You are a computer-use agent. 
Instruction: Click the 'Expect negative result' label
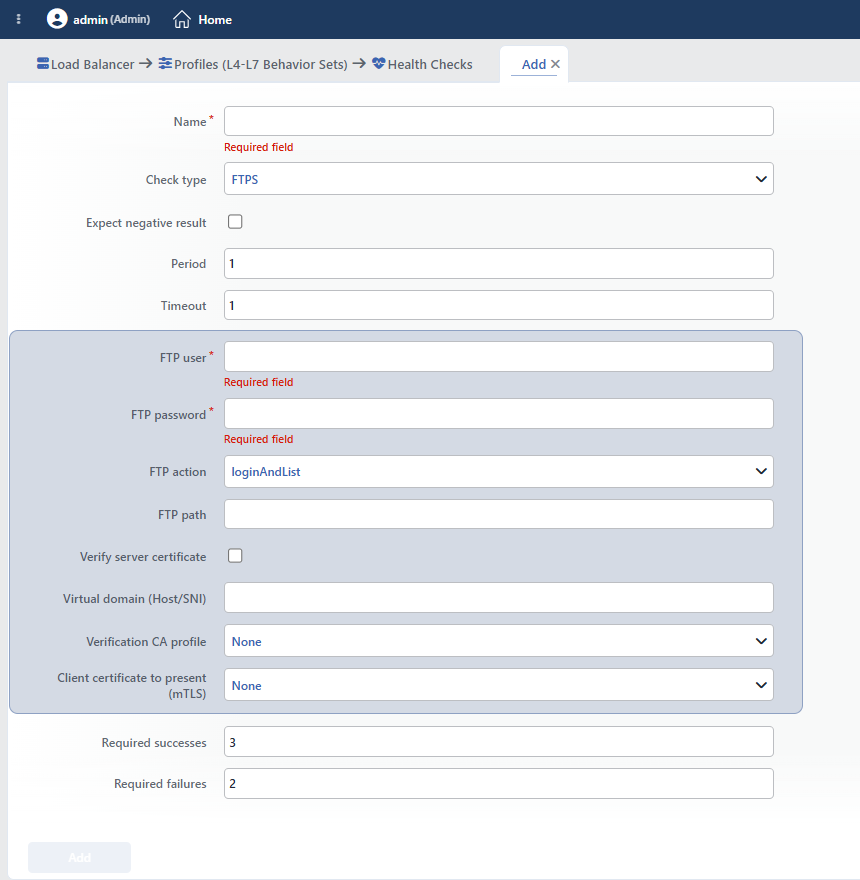(x=146, y=223)
